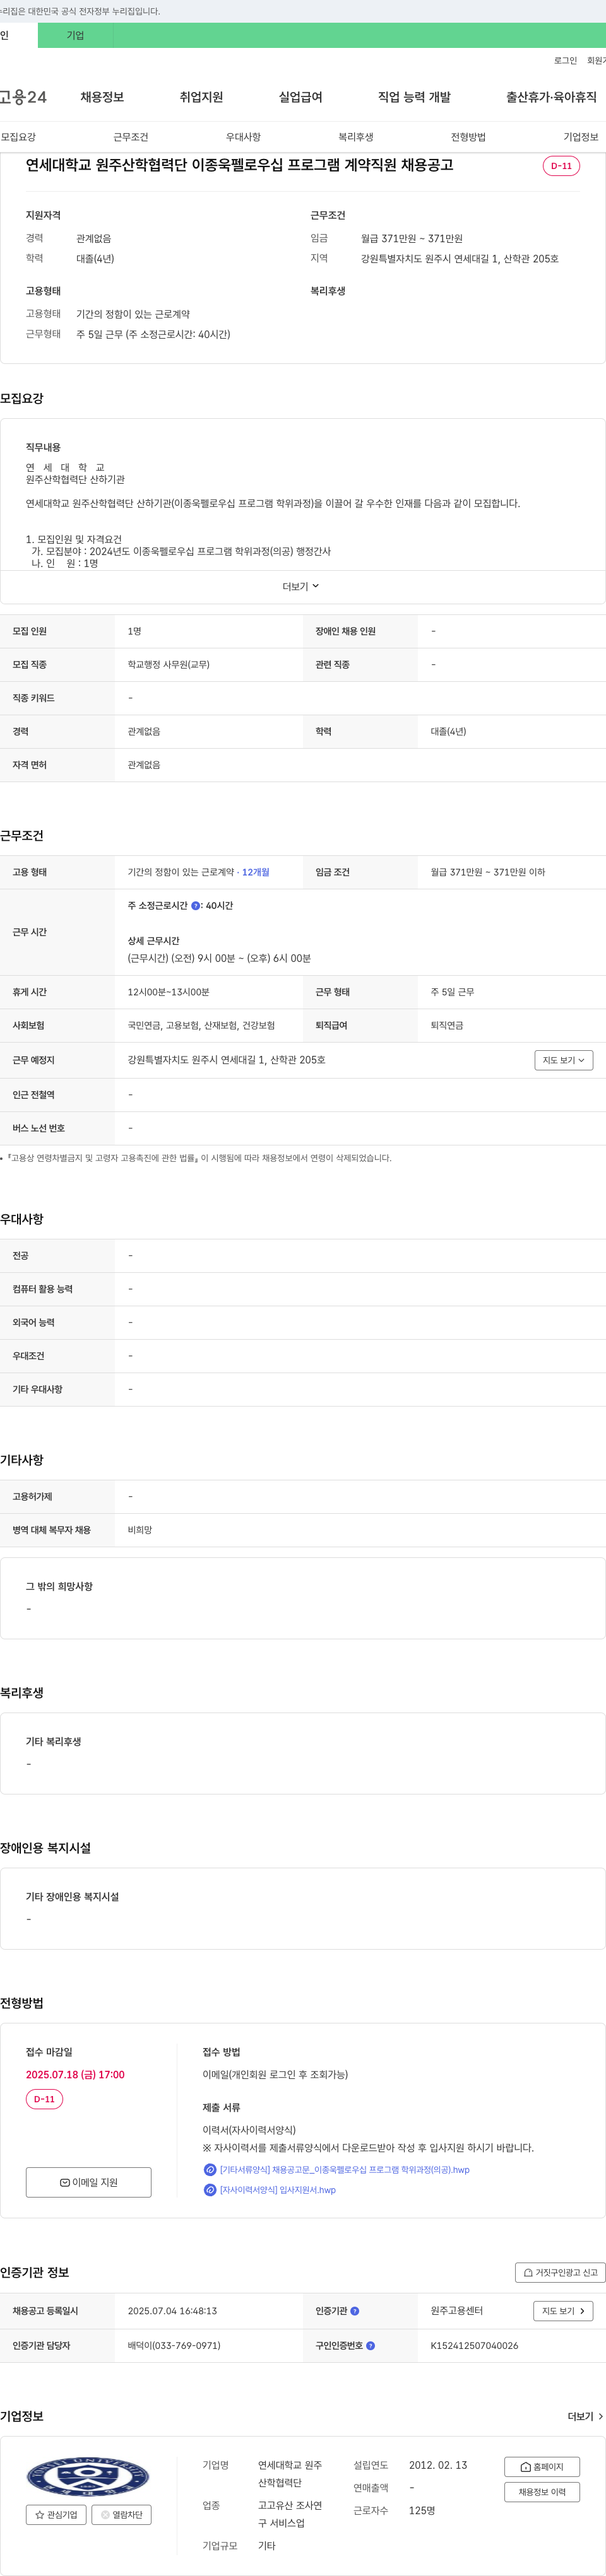
Task: Open the 직업 능력 개발 menu
Action: pos(414,97)
